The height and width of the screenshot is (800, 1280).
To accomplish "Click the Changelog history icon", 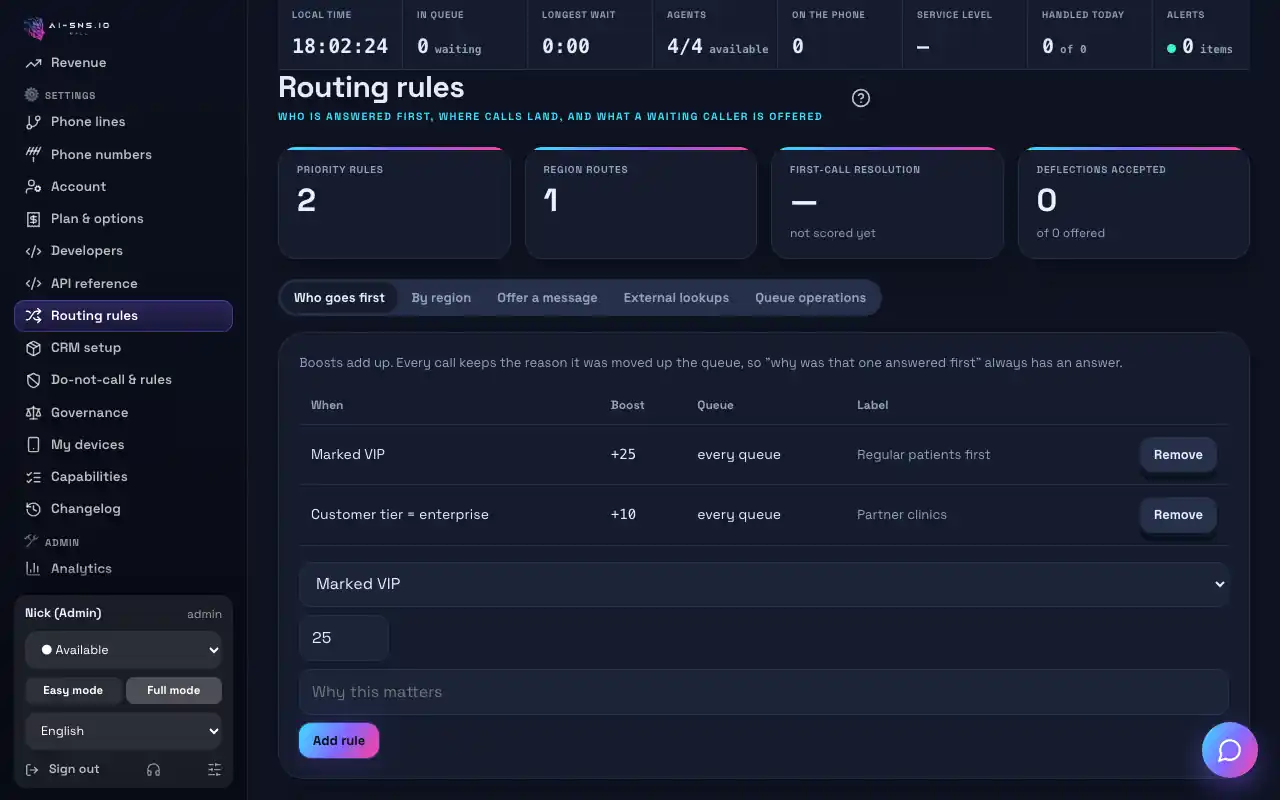I will [33, 509].
